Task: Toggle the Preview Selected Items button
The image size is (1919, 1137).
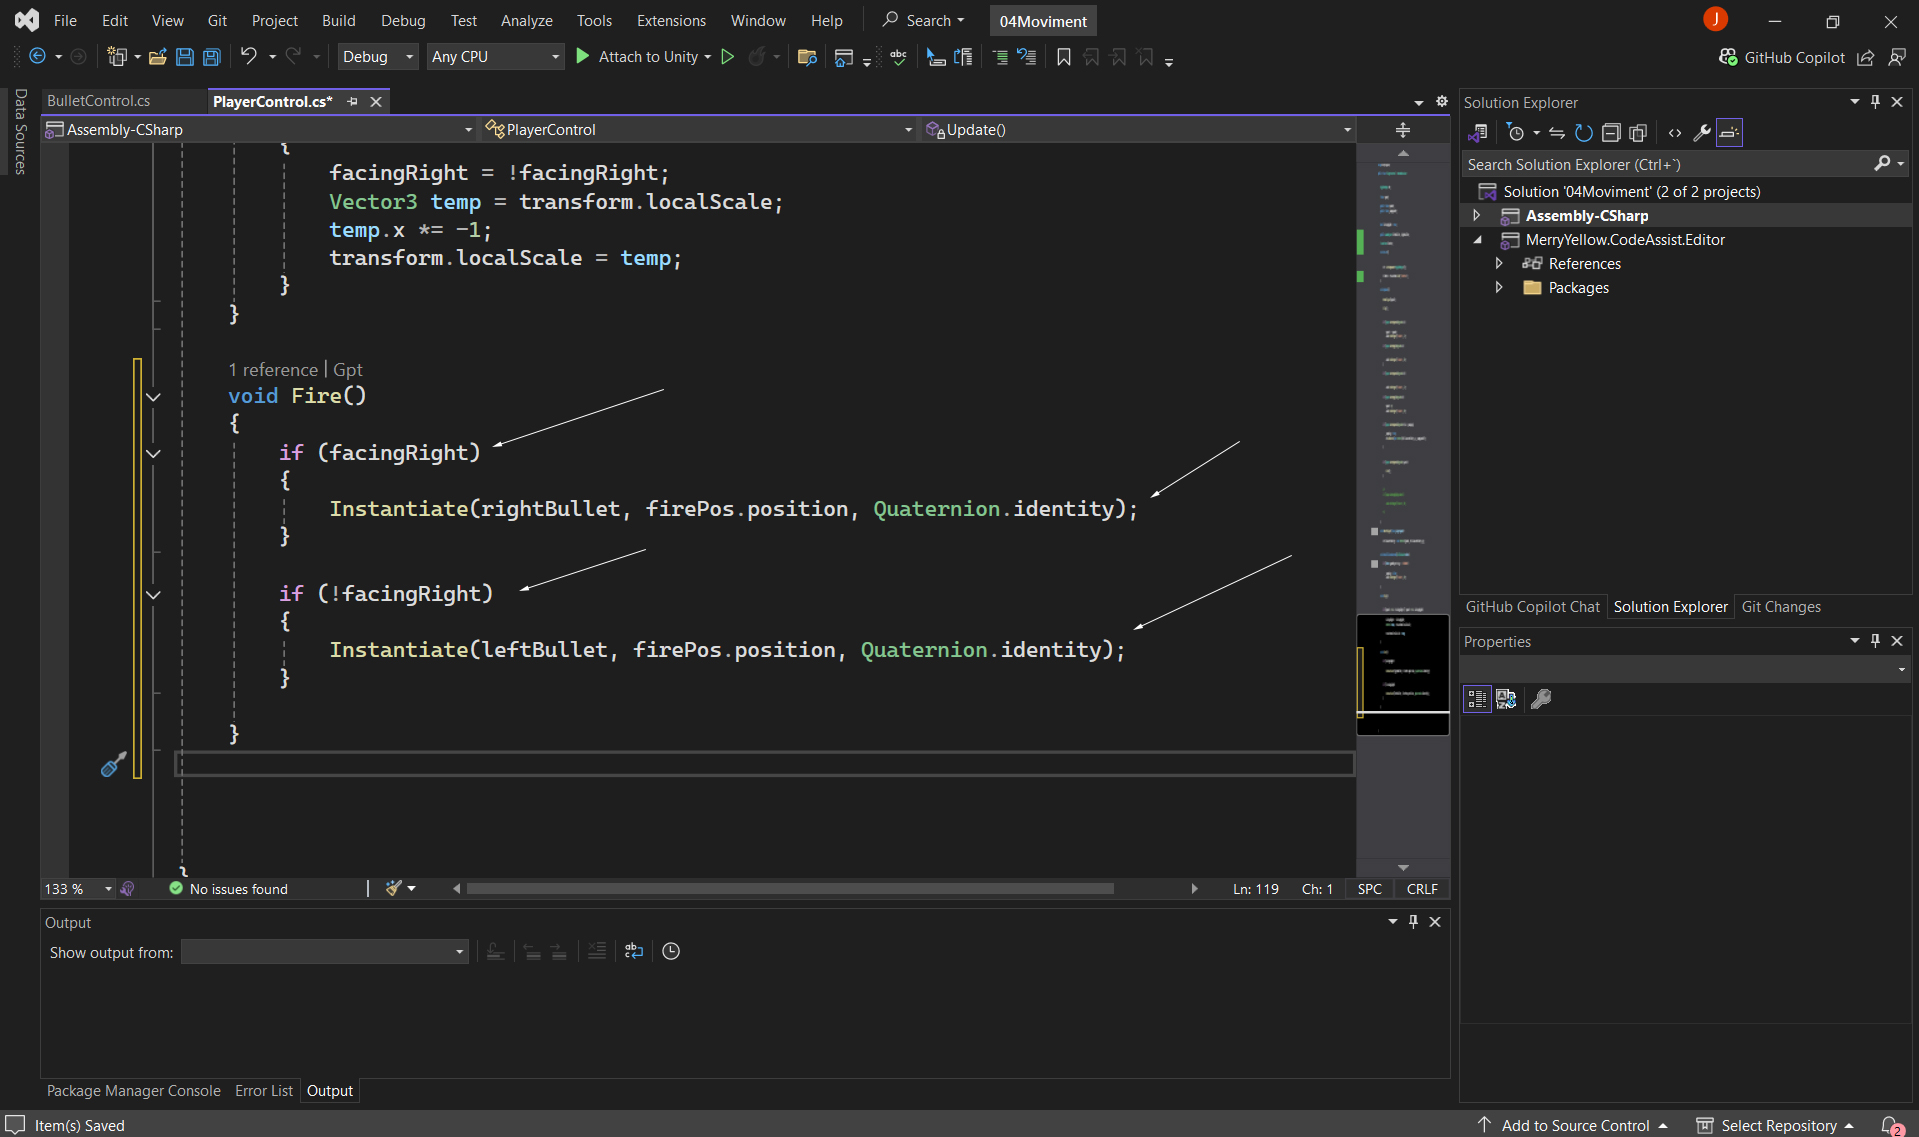Action: 1729,133
